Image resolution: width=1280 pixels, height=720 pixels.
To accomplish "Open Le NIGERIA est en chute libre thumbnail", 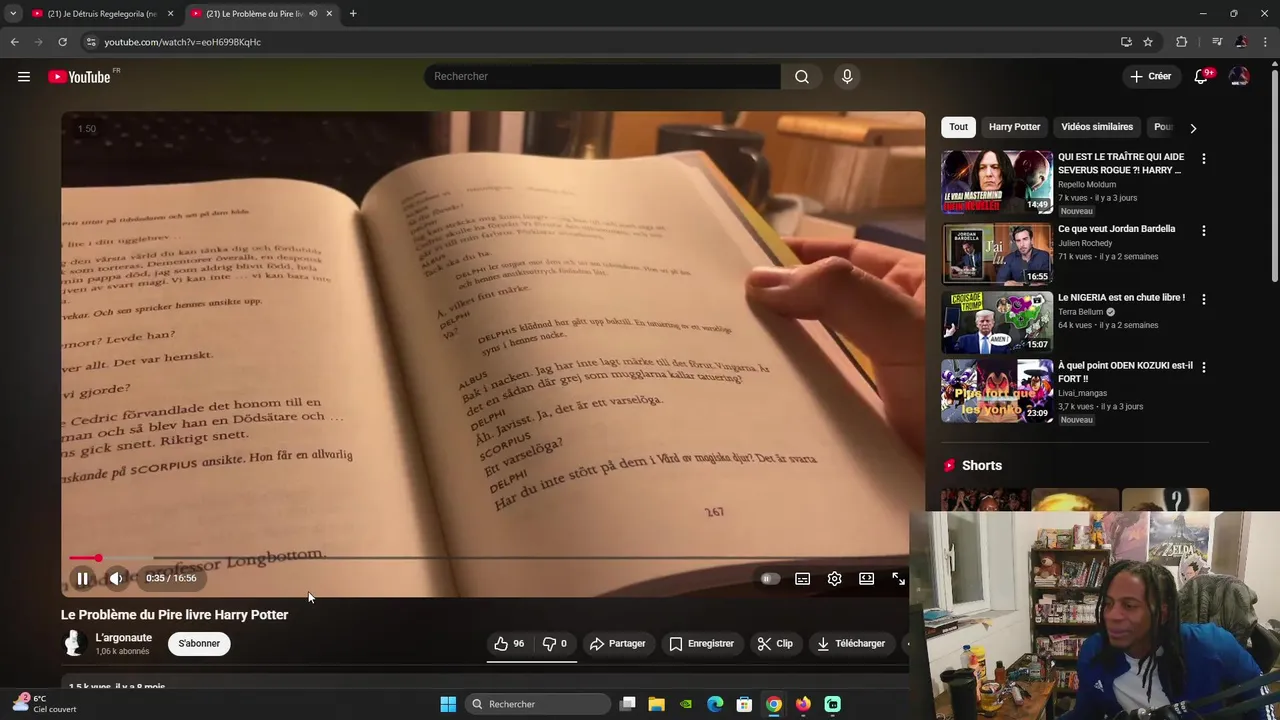I will coord(997,322).
